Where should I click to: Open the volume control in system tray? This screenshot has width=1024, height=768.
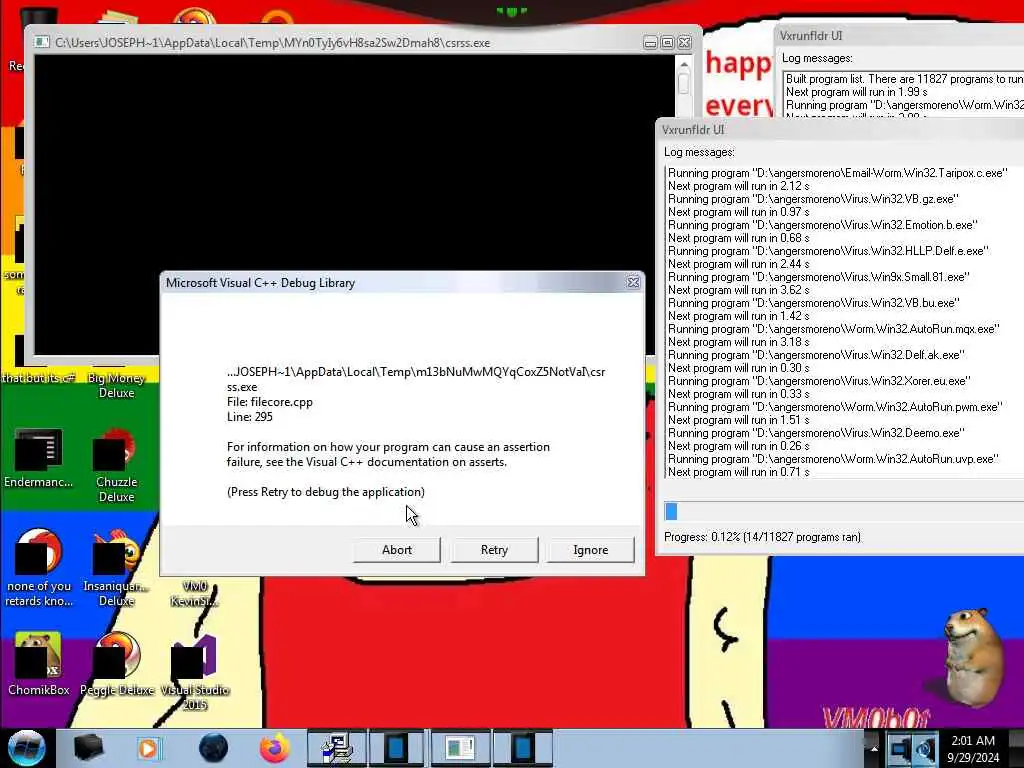click(x=925, y=748)
